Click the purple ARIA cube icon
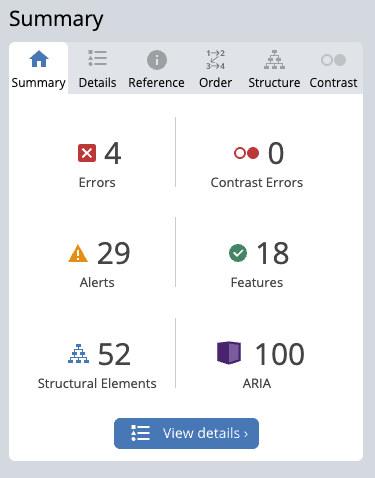Viewport: 375px width, 478px height. (x=229, y=353)
